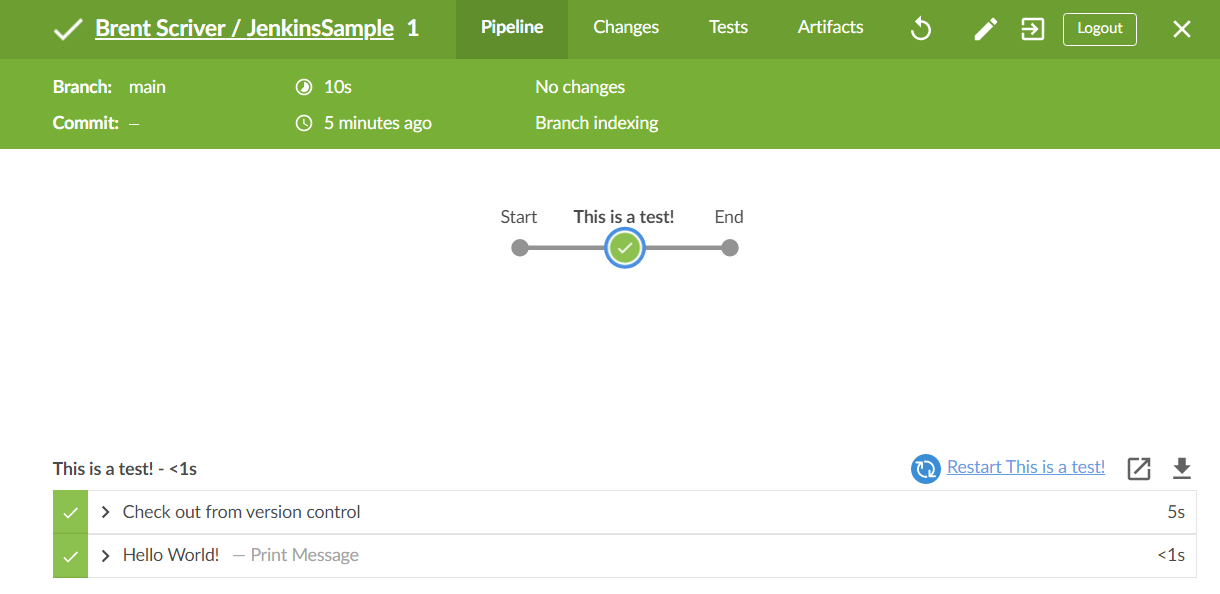Screen dimensions: 1220x594
Task: Click Restart This is a test! link
Action: point(1026,467)
